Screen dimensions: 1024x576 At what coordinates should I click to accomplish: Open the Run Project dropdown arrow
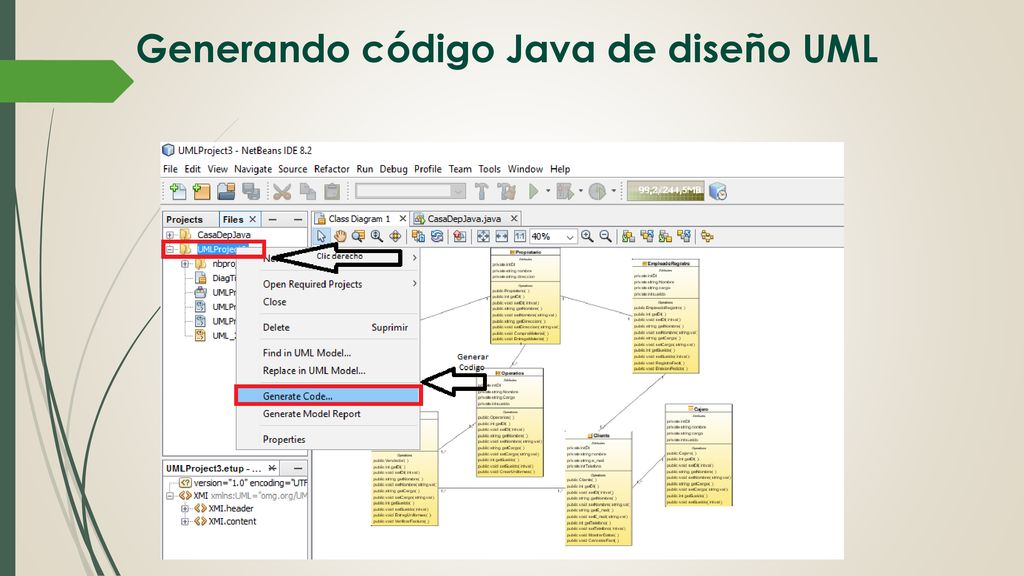point(547,191)
